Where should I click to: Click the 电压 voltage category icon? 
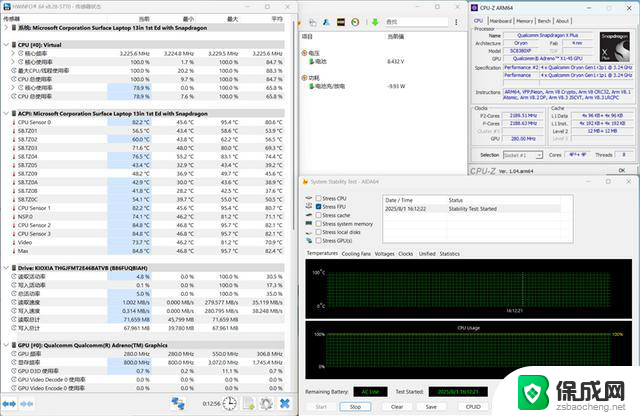tap(304, 53)
